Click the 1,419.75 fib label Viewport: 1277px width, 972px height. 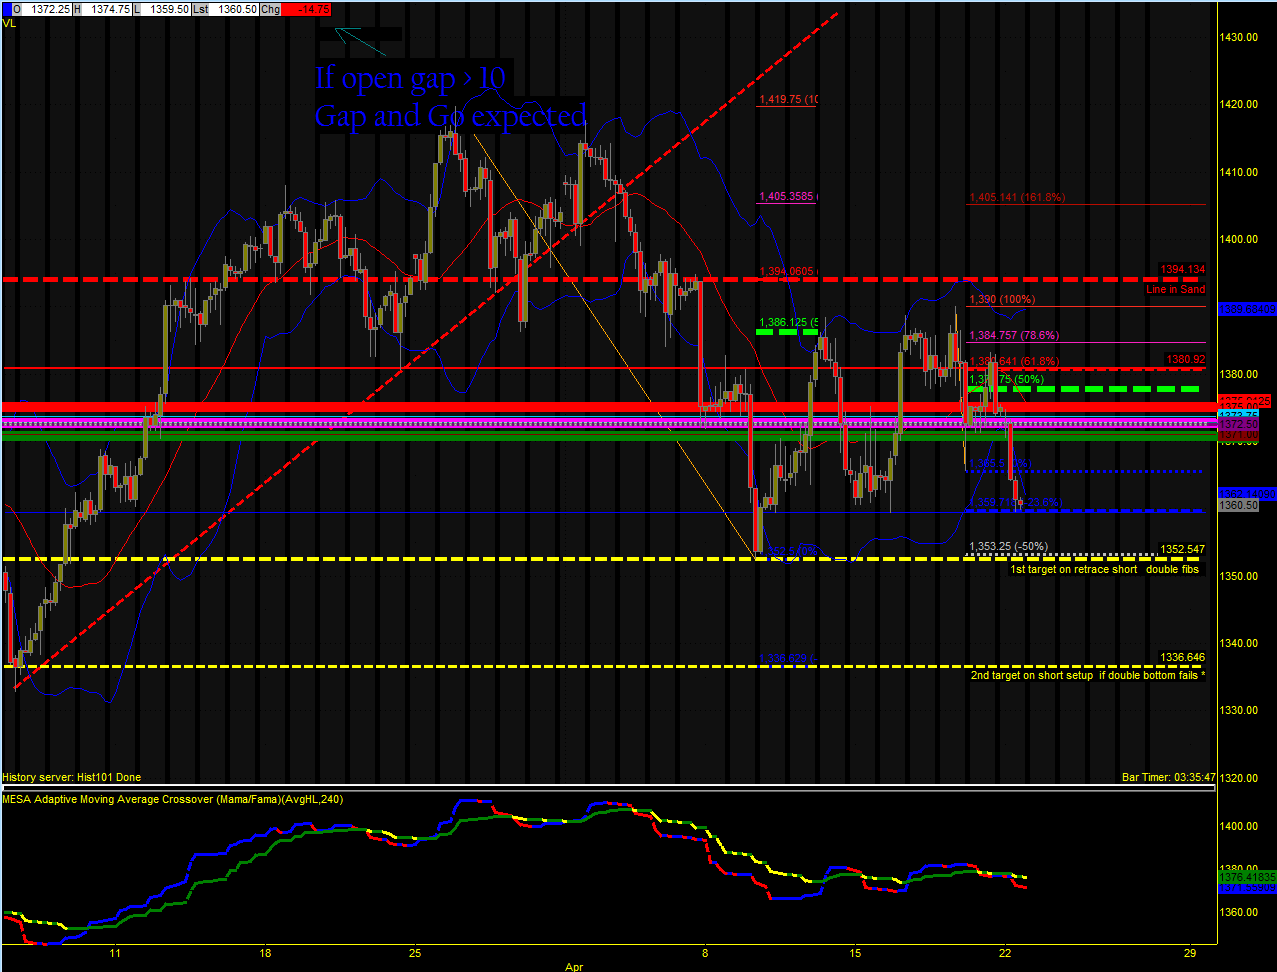pyautogui.click(x=788, y=100)
